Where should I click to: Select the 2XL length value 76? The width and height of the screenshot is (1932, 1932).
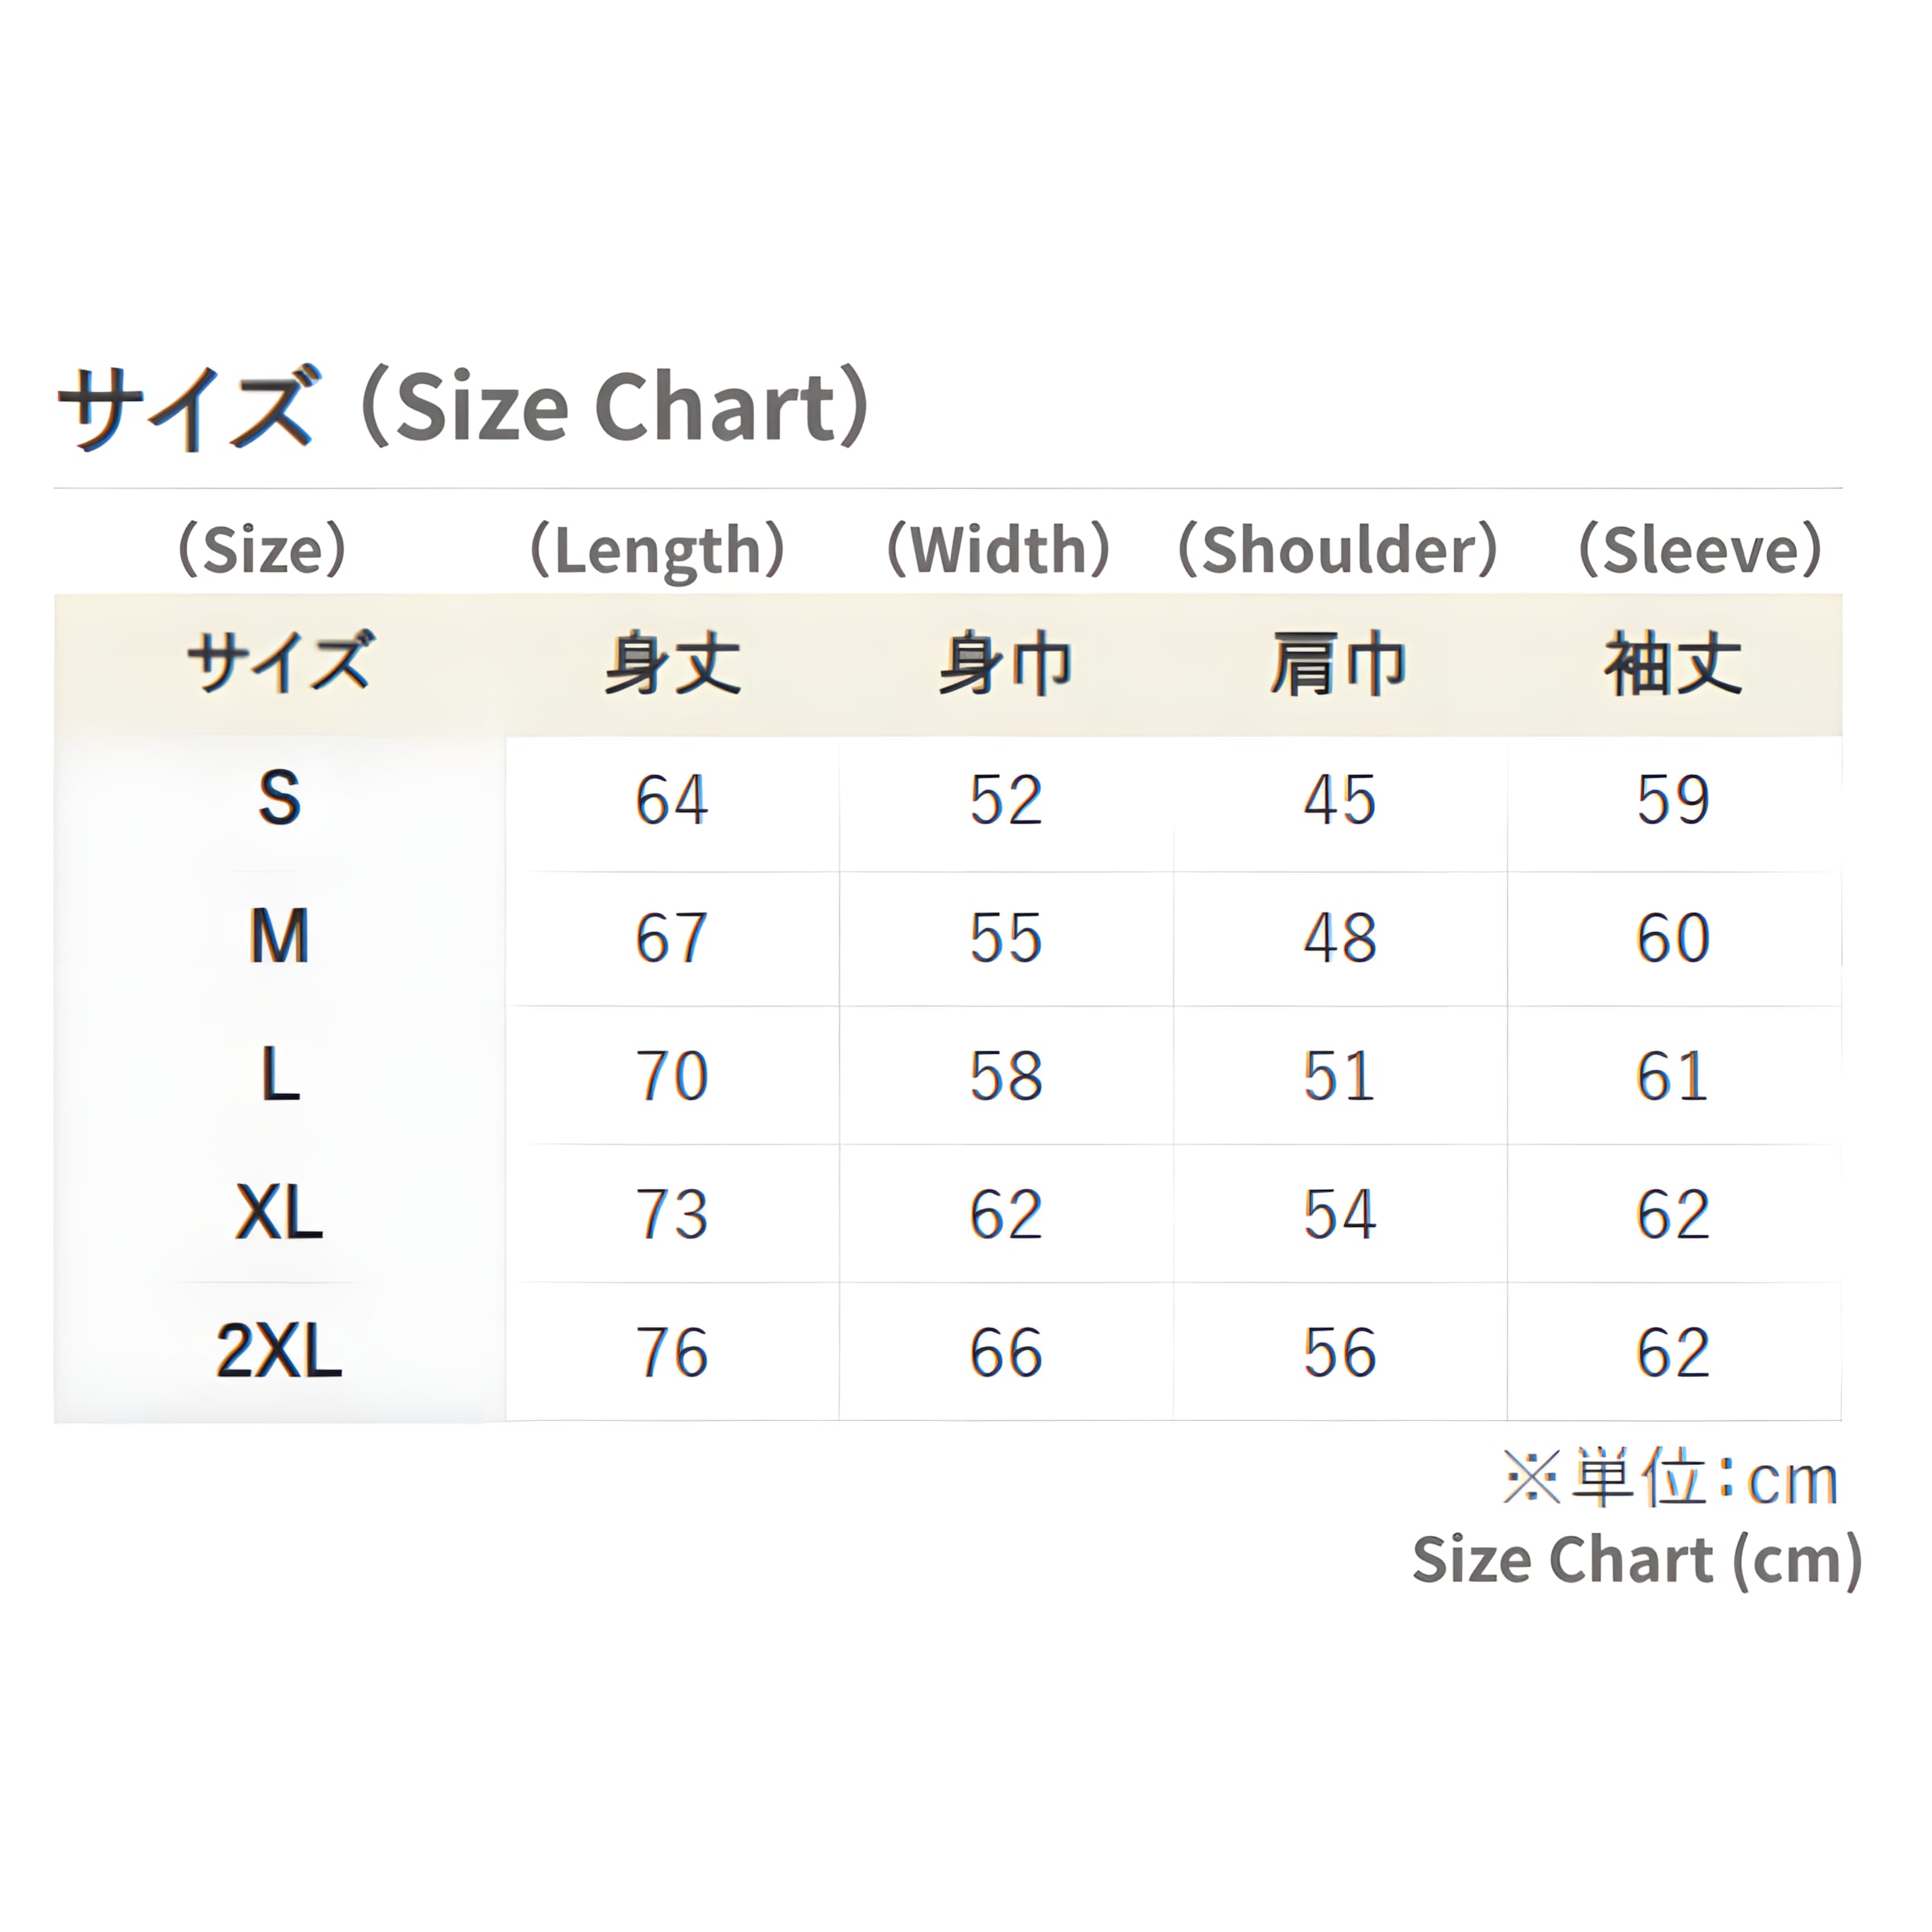point(672,1352)
